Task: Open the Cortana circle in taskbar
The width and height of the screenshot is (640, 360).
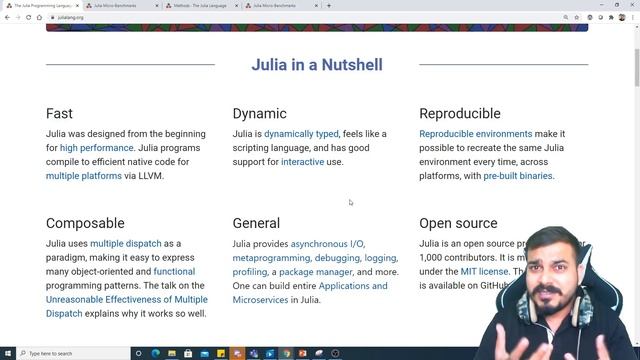Action: point(139,353)
